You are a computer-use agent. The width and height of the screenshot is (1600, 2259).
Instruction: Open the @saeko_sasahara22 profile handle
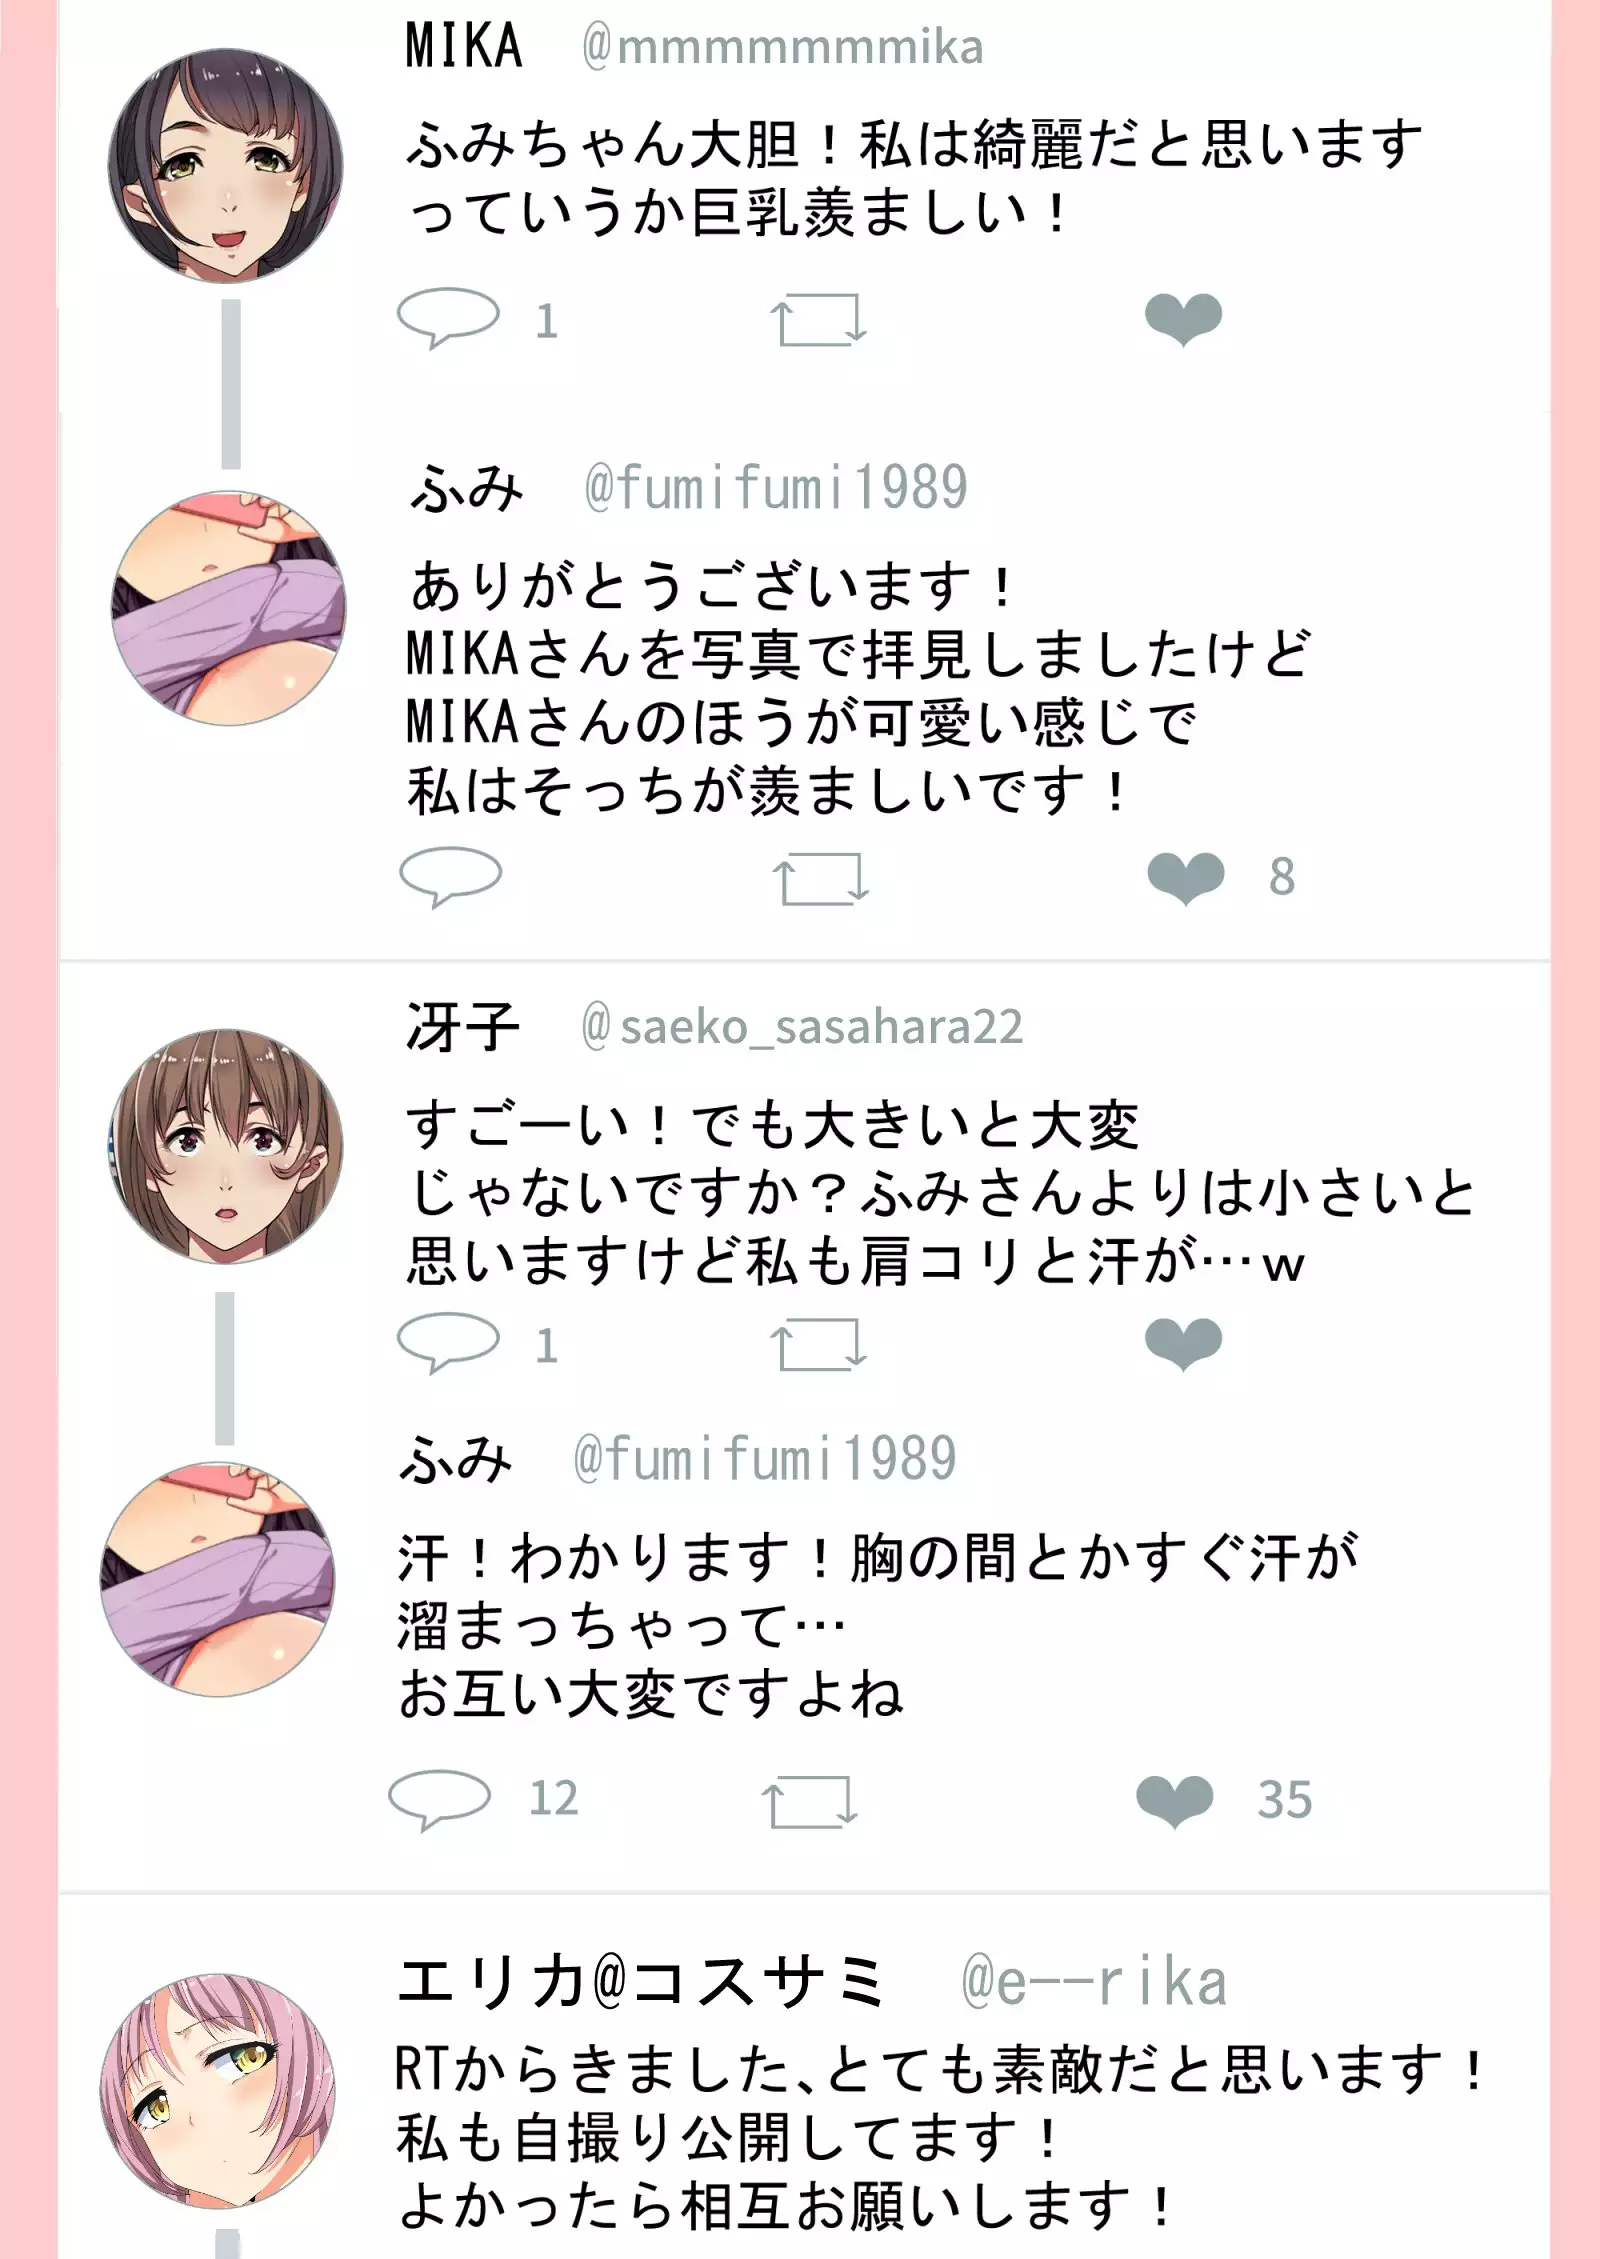pyautogui.click(x=802, y=1027)
